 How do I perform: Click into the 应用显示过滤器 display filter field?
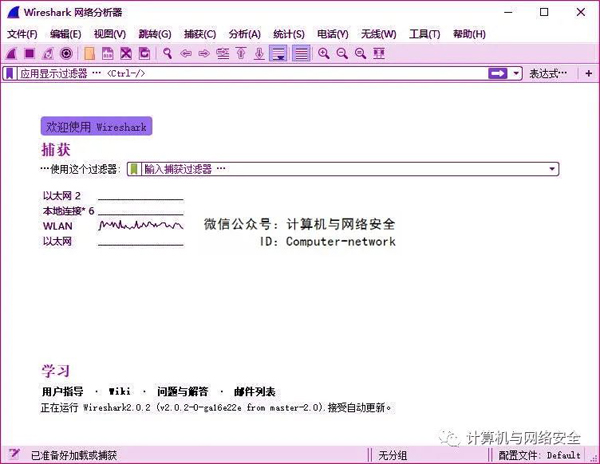point(252,73)
